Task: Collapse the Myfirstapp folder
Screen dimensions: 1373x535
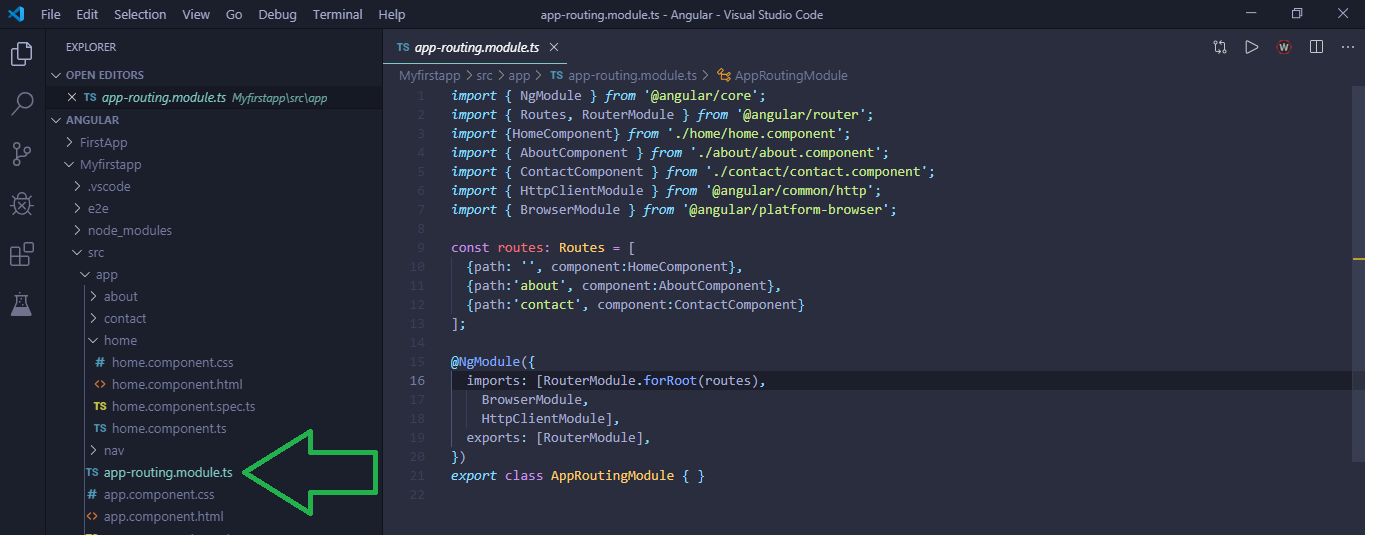Action: coord(70,165)
